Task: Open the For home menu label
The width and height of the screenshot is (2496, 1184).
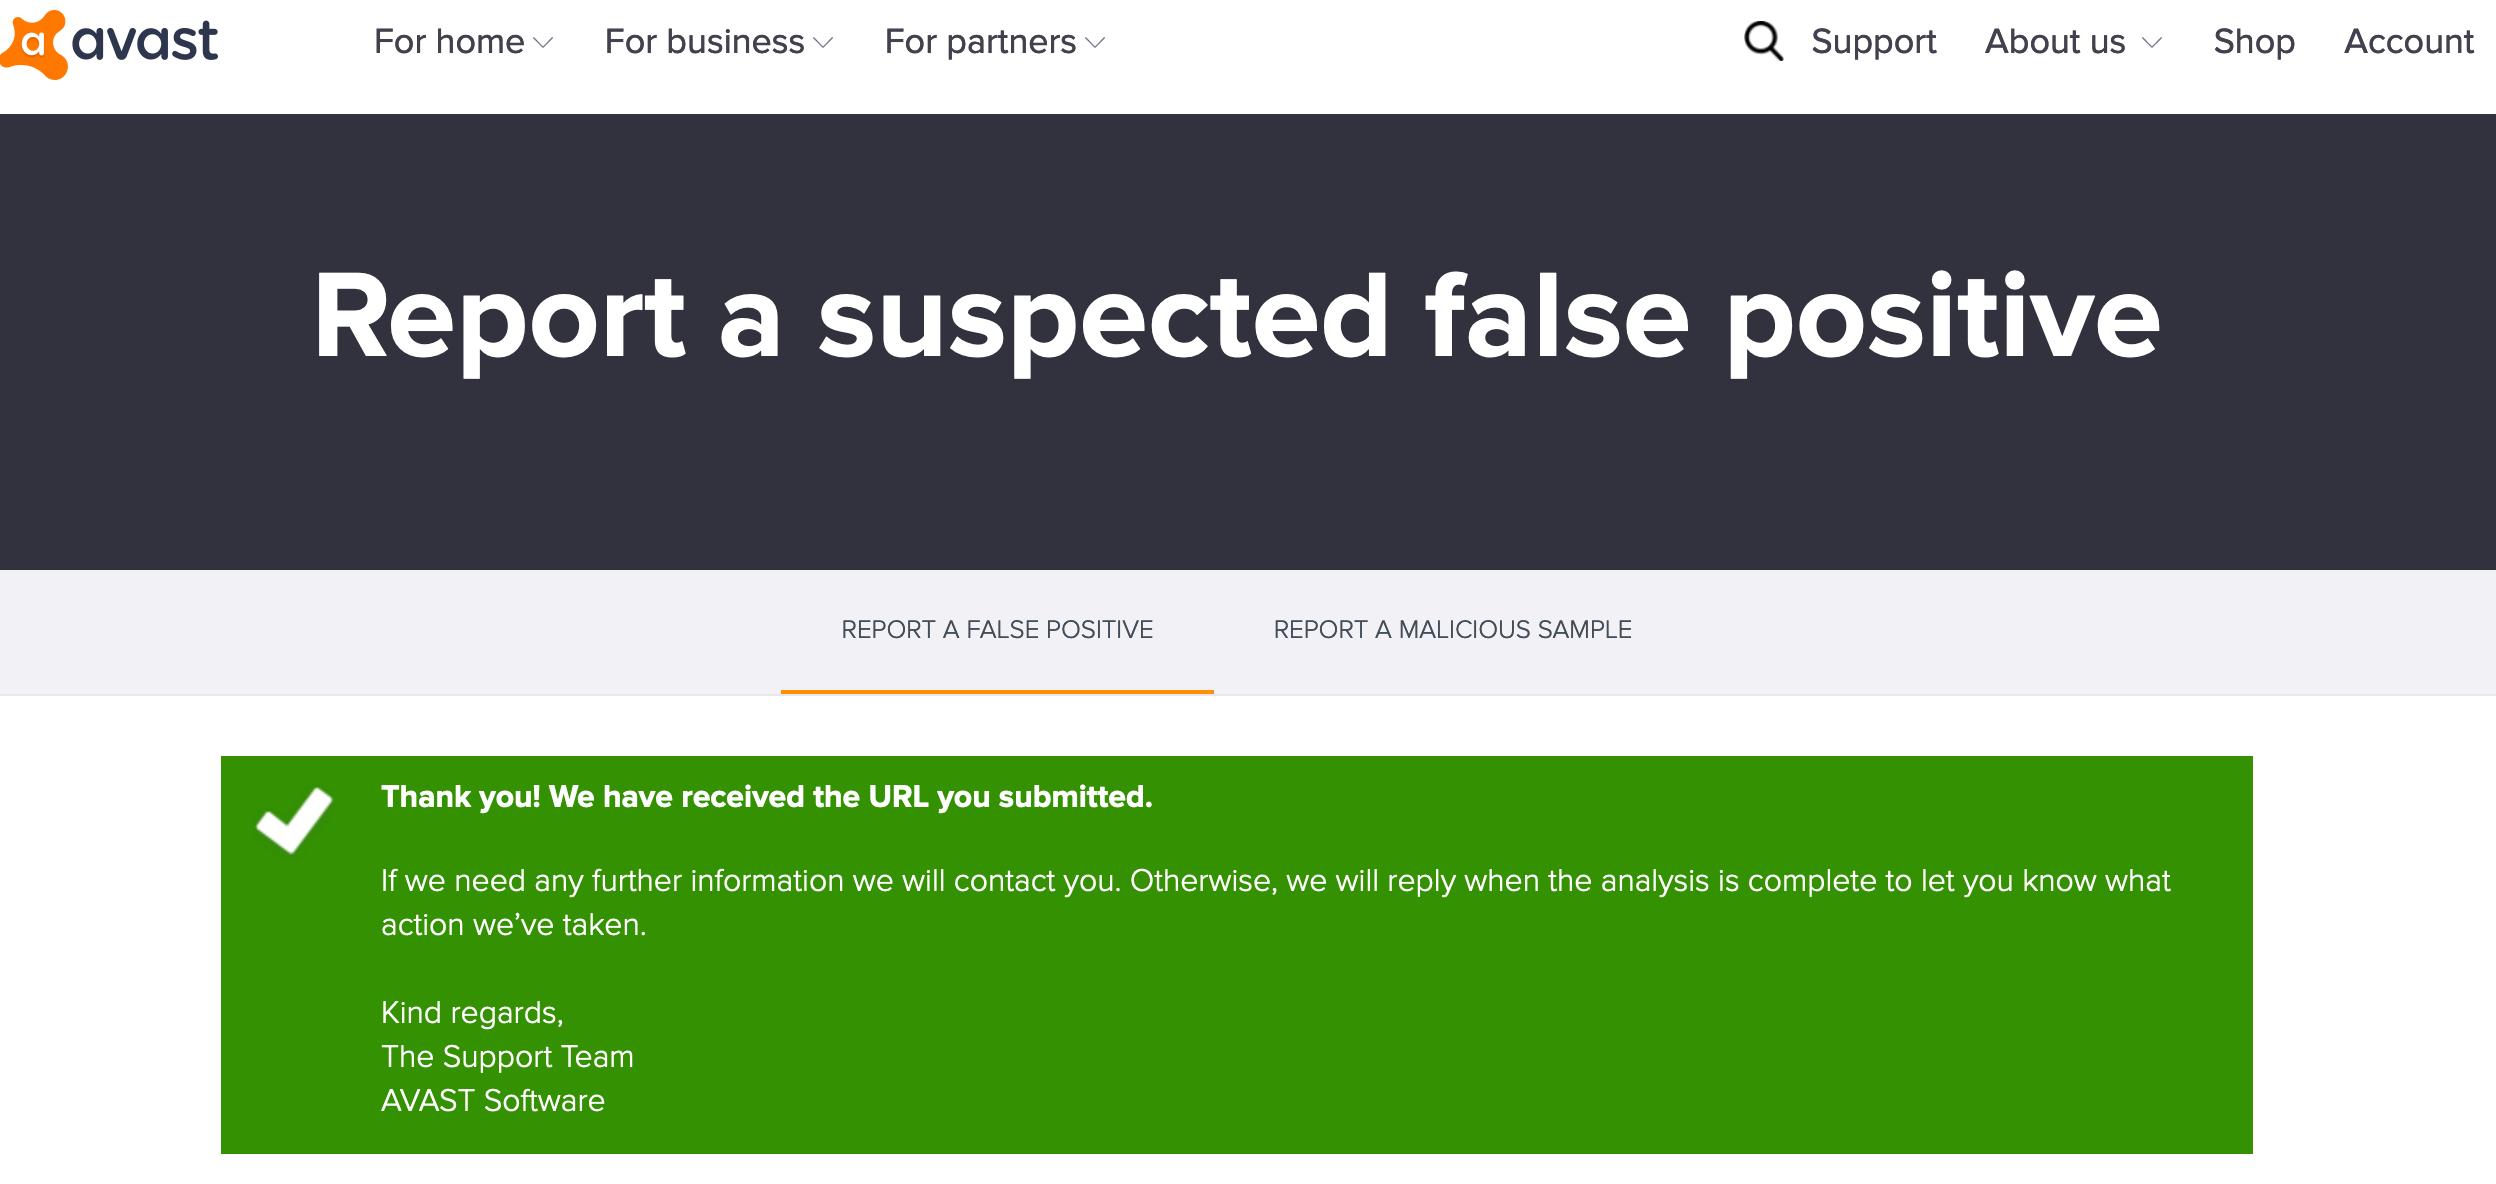Action: 449,42
